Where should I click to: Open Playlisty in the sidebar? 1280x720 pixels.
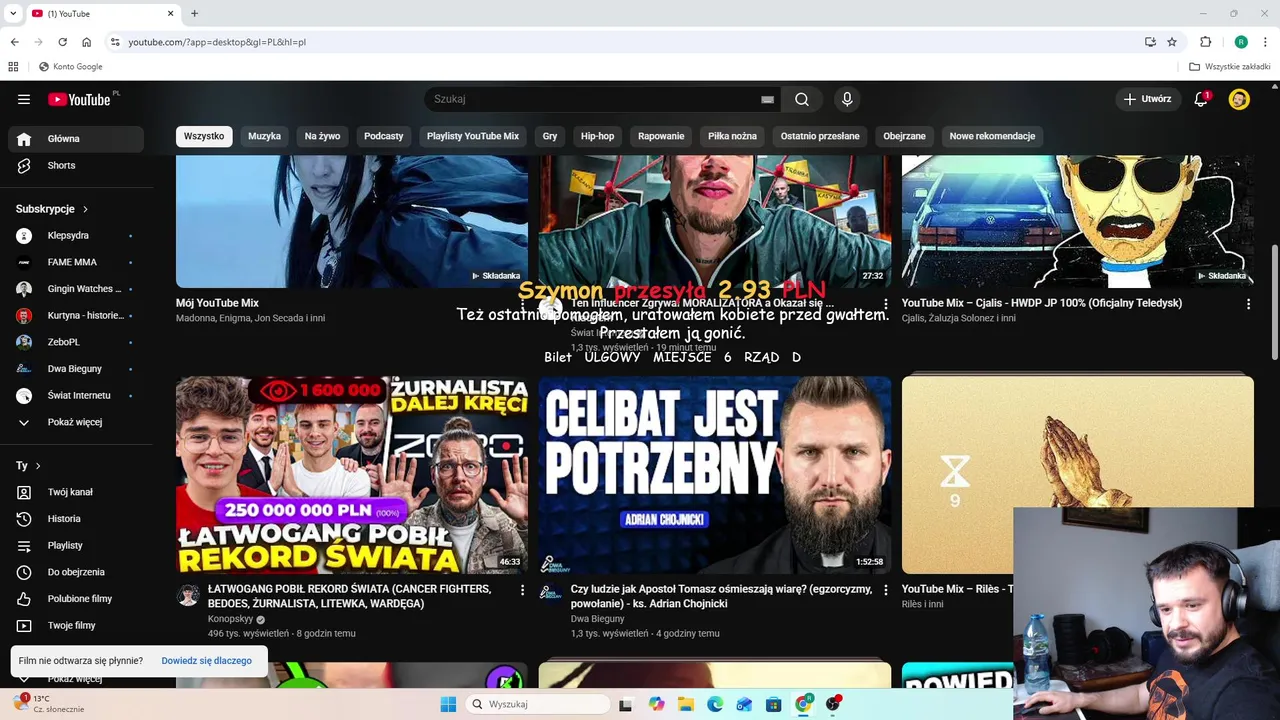76,545
